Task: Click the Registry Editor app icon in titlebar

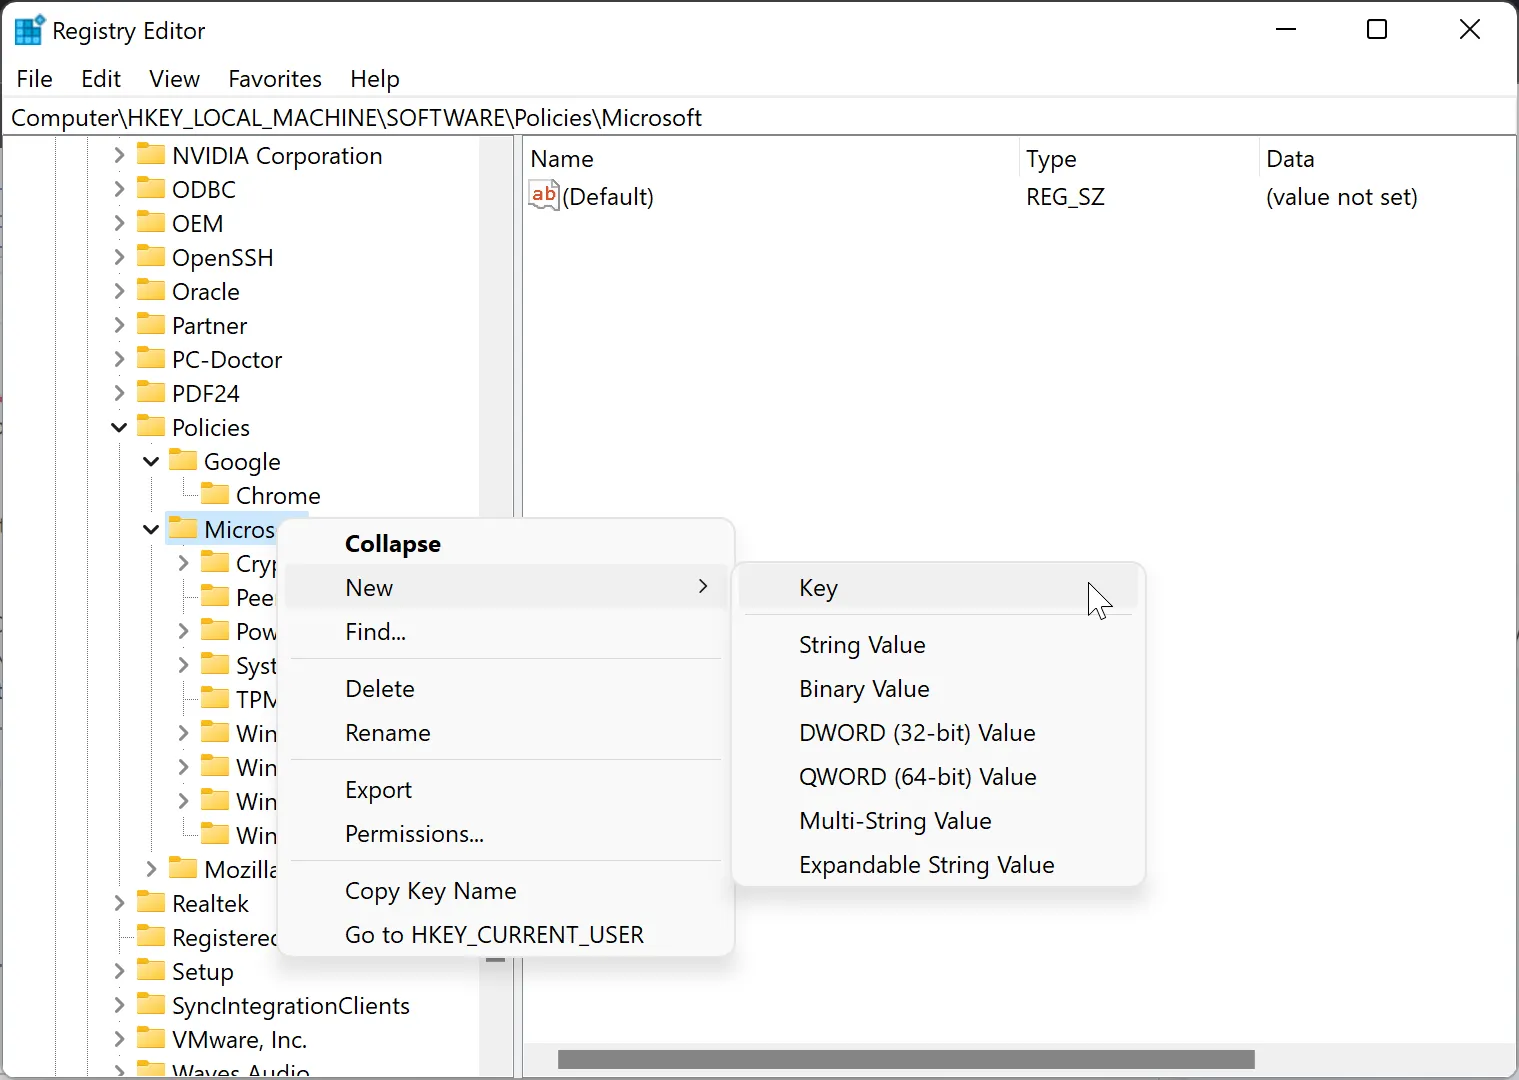Action: point(28,29)
